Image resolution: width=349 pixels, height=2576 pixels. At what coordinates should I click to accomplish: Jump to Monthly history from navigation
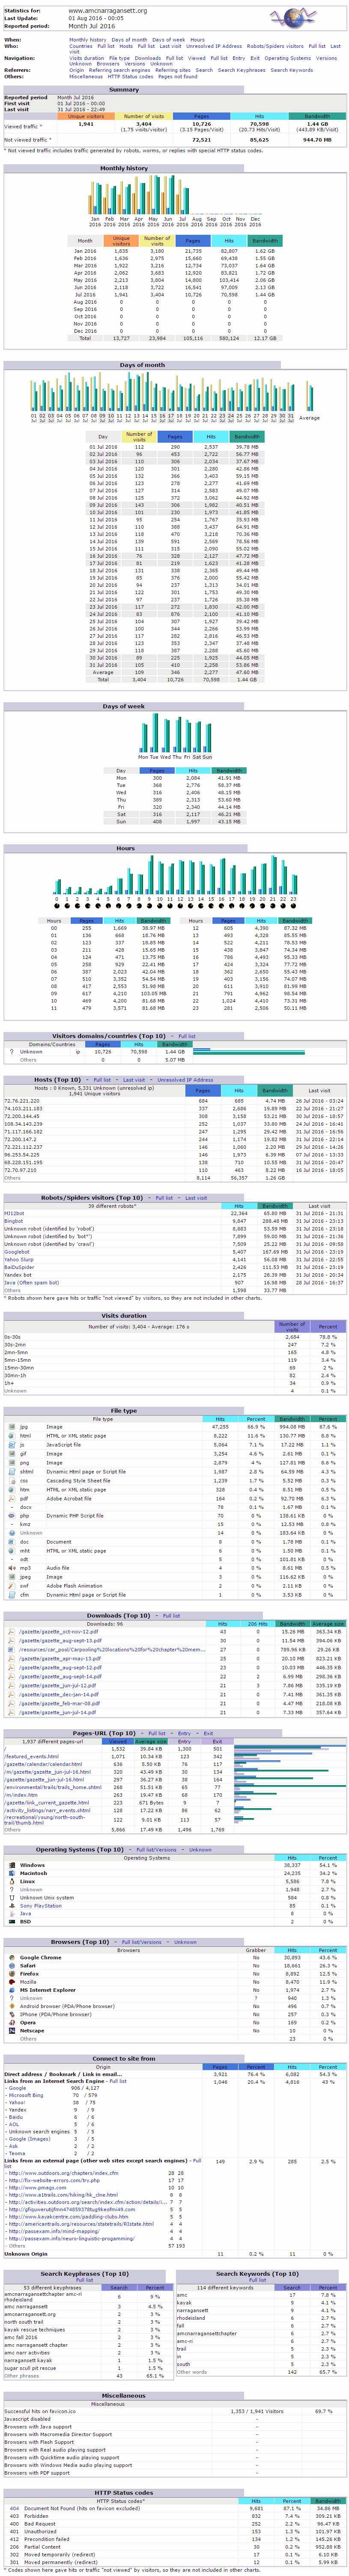pyautogui.click(x=88, y=40)
